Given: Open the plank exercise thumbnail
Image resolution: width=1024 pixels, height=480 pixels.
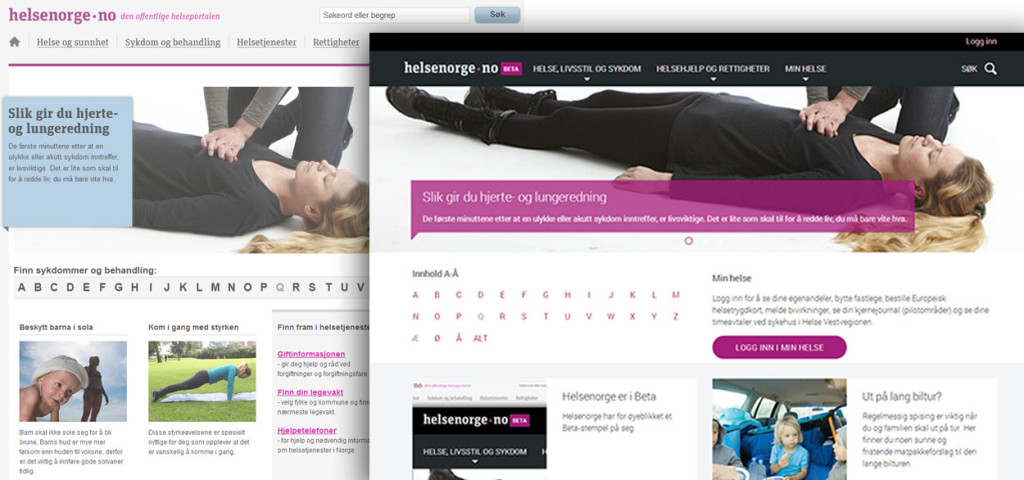Looking at the screenshot, I should tap(202, 381).
